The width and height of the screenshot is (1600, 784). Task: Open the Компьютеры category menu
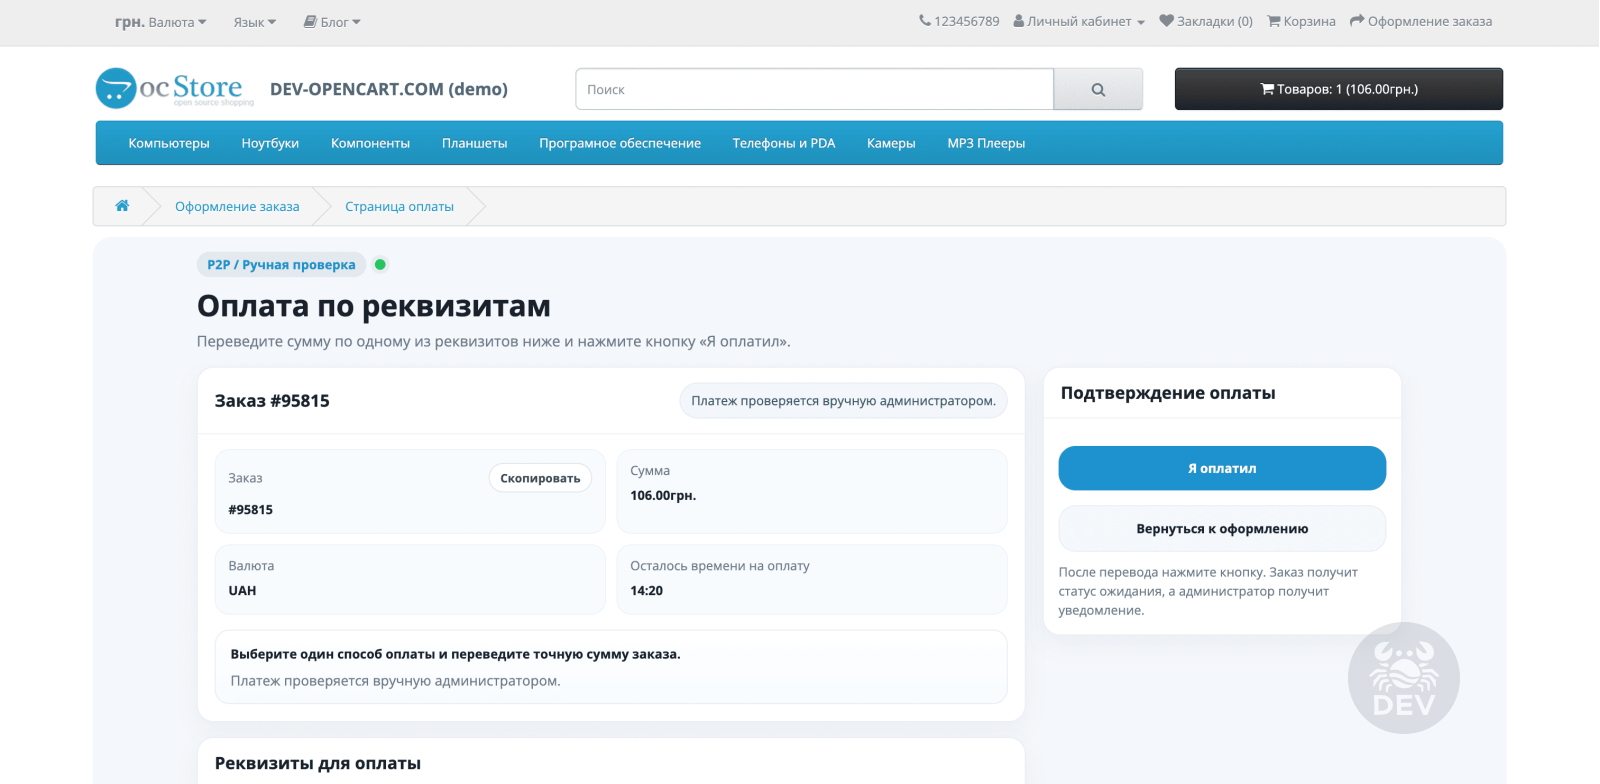pos(169,143)
